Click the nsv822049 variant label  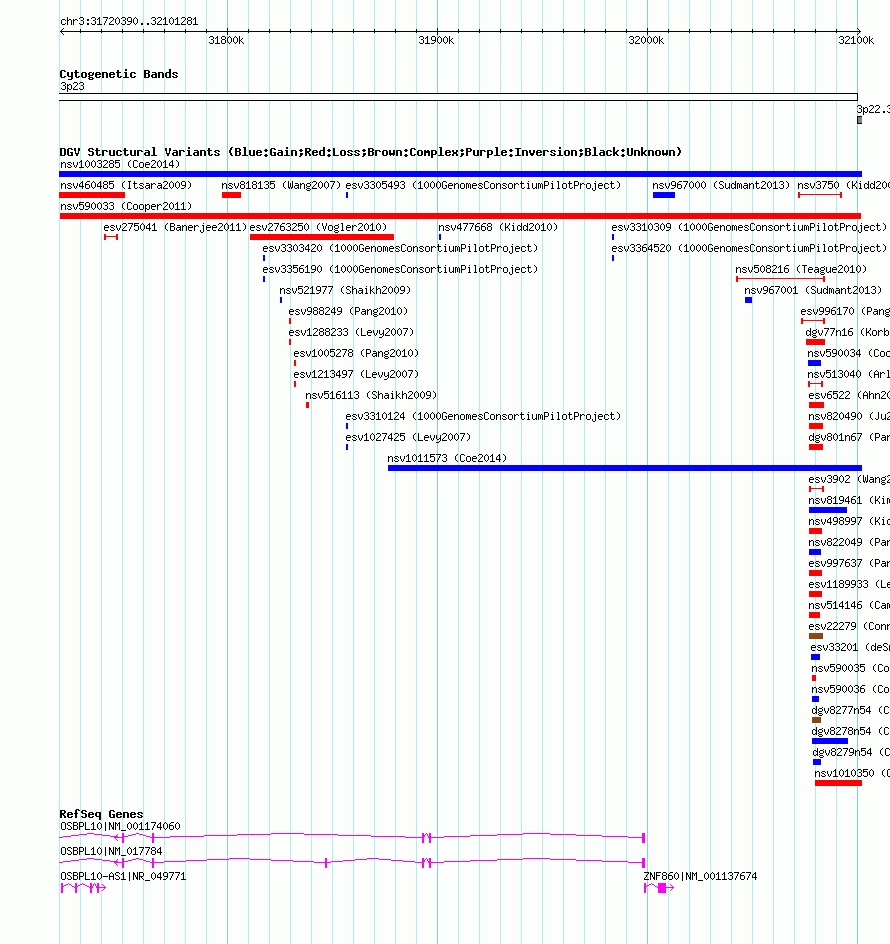coord(849,544)
